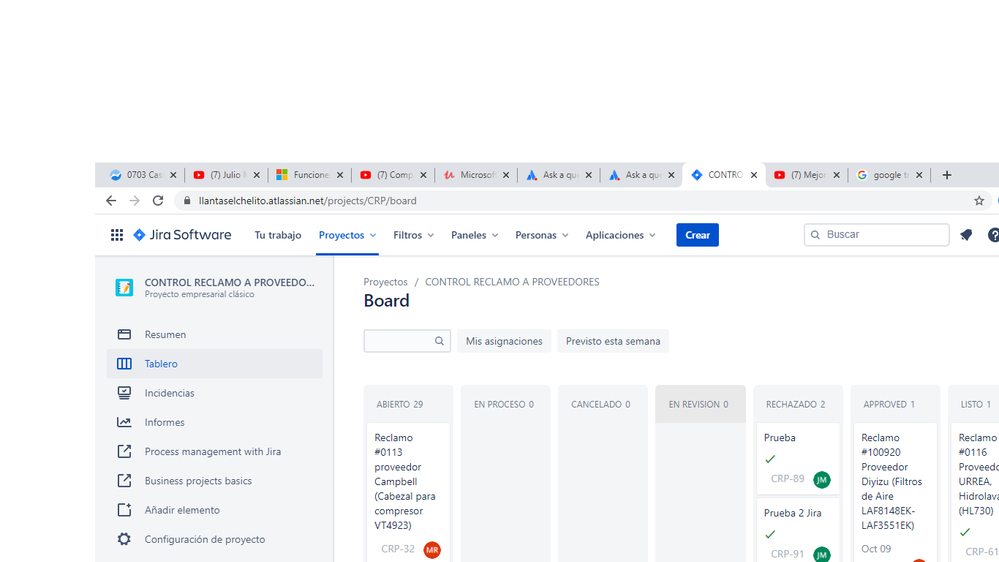
Task: Switch to the (7) Comp YouTube tab
Action: coord(392,175)
